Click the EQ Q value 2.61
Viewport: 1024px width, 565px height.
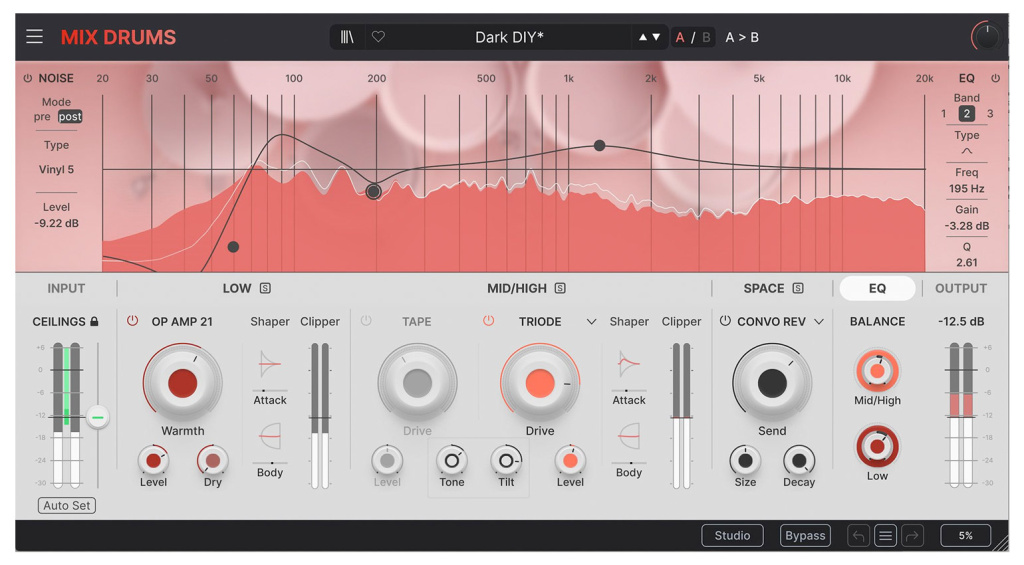click(x=967, y=262)
